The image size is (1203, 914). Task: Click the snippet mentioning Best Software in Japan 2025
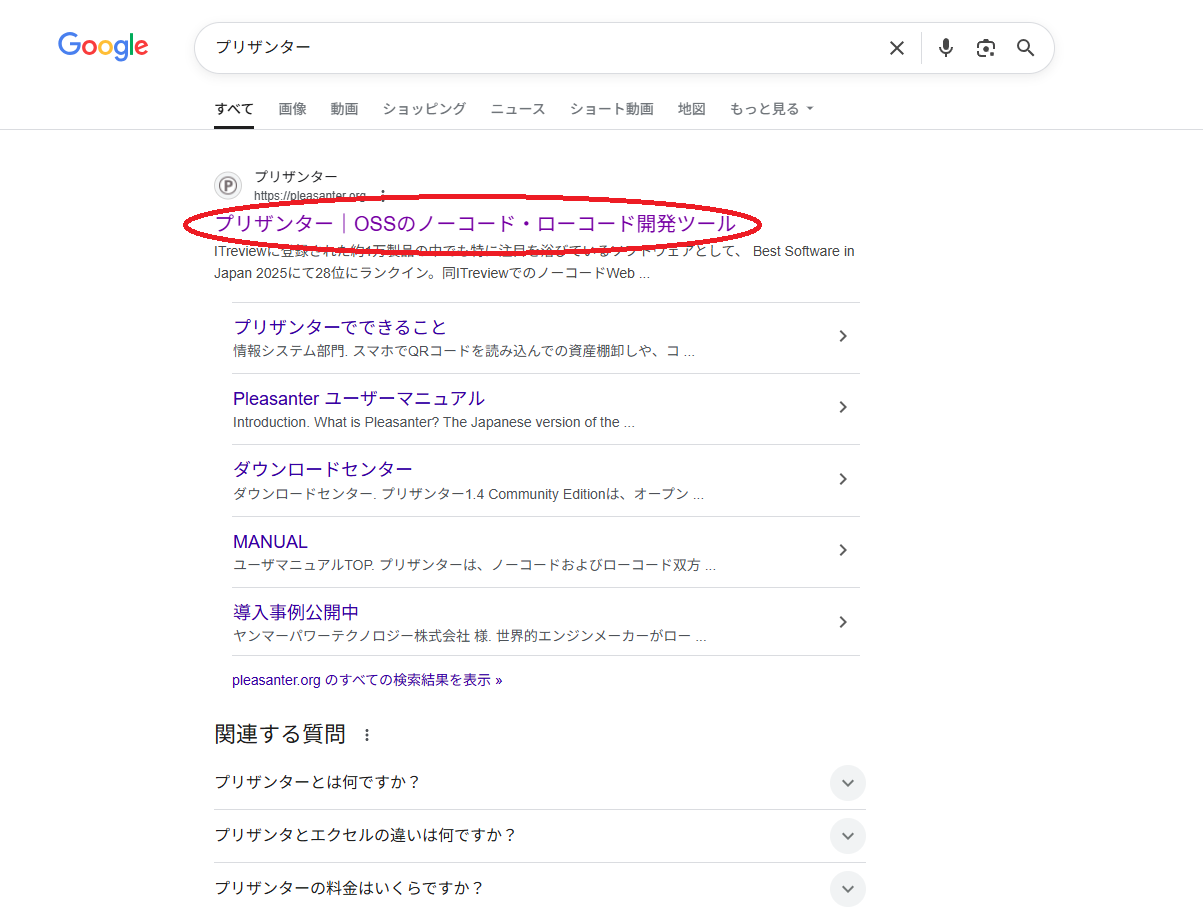535,262
